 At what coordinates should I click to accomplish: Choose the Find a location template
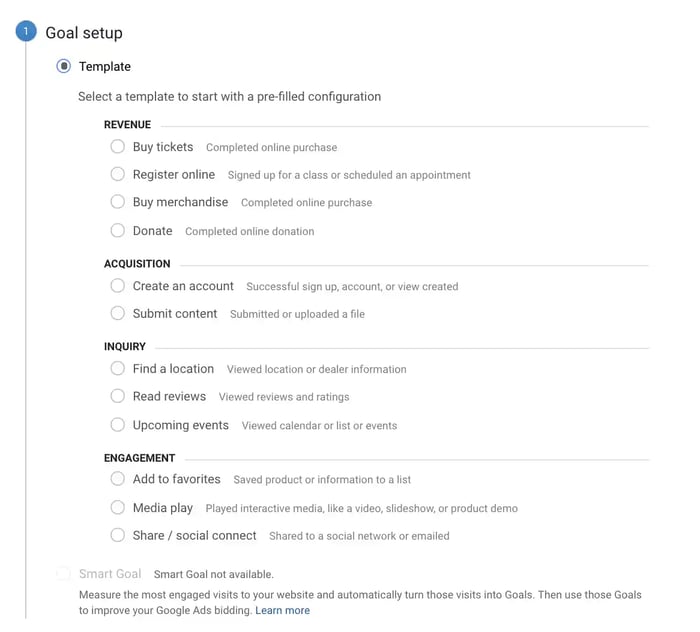pyautogui.click(x=118, y=369)
